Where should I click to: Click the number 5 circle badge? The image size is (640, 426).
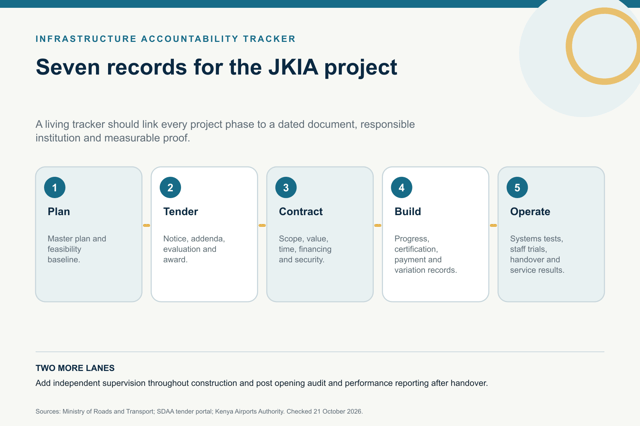[x=517, y=187]
